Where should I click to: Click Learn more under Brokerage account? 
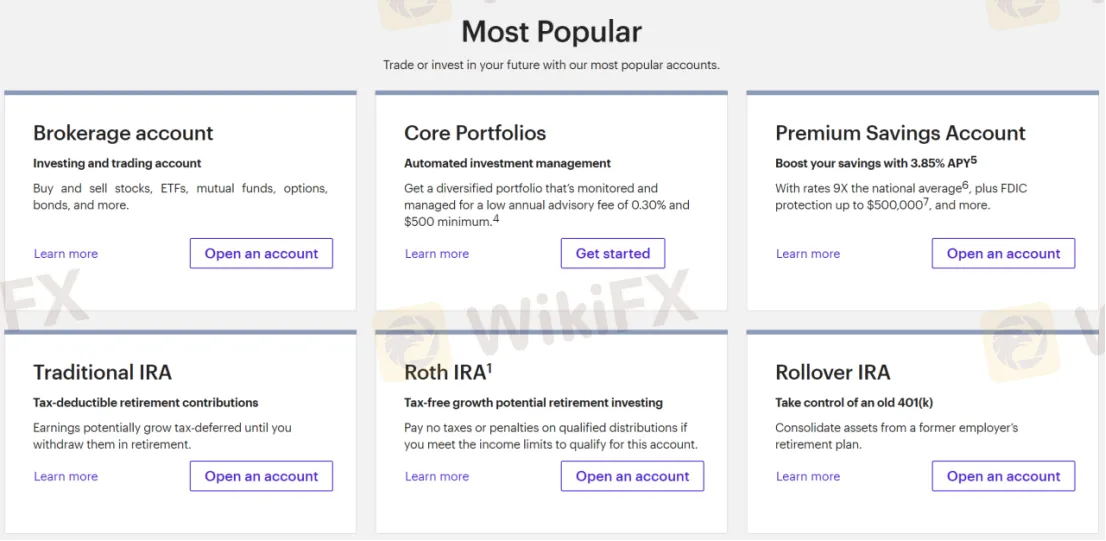pos(66,254)
